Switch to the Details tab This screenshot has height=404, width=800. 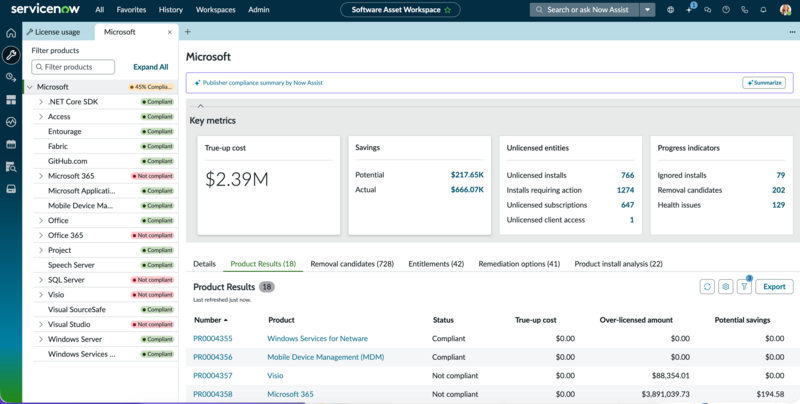pos(205,264)
